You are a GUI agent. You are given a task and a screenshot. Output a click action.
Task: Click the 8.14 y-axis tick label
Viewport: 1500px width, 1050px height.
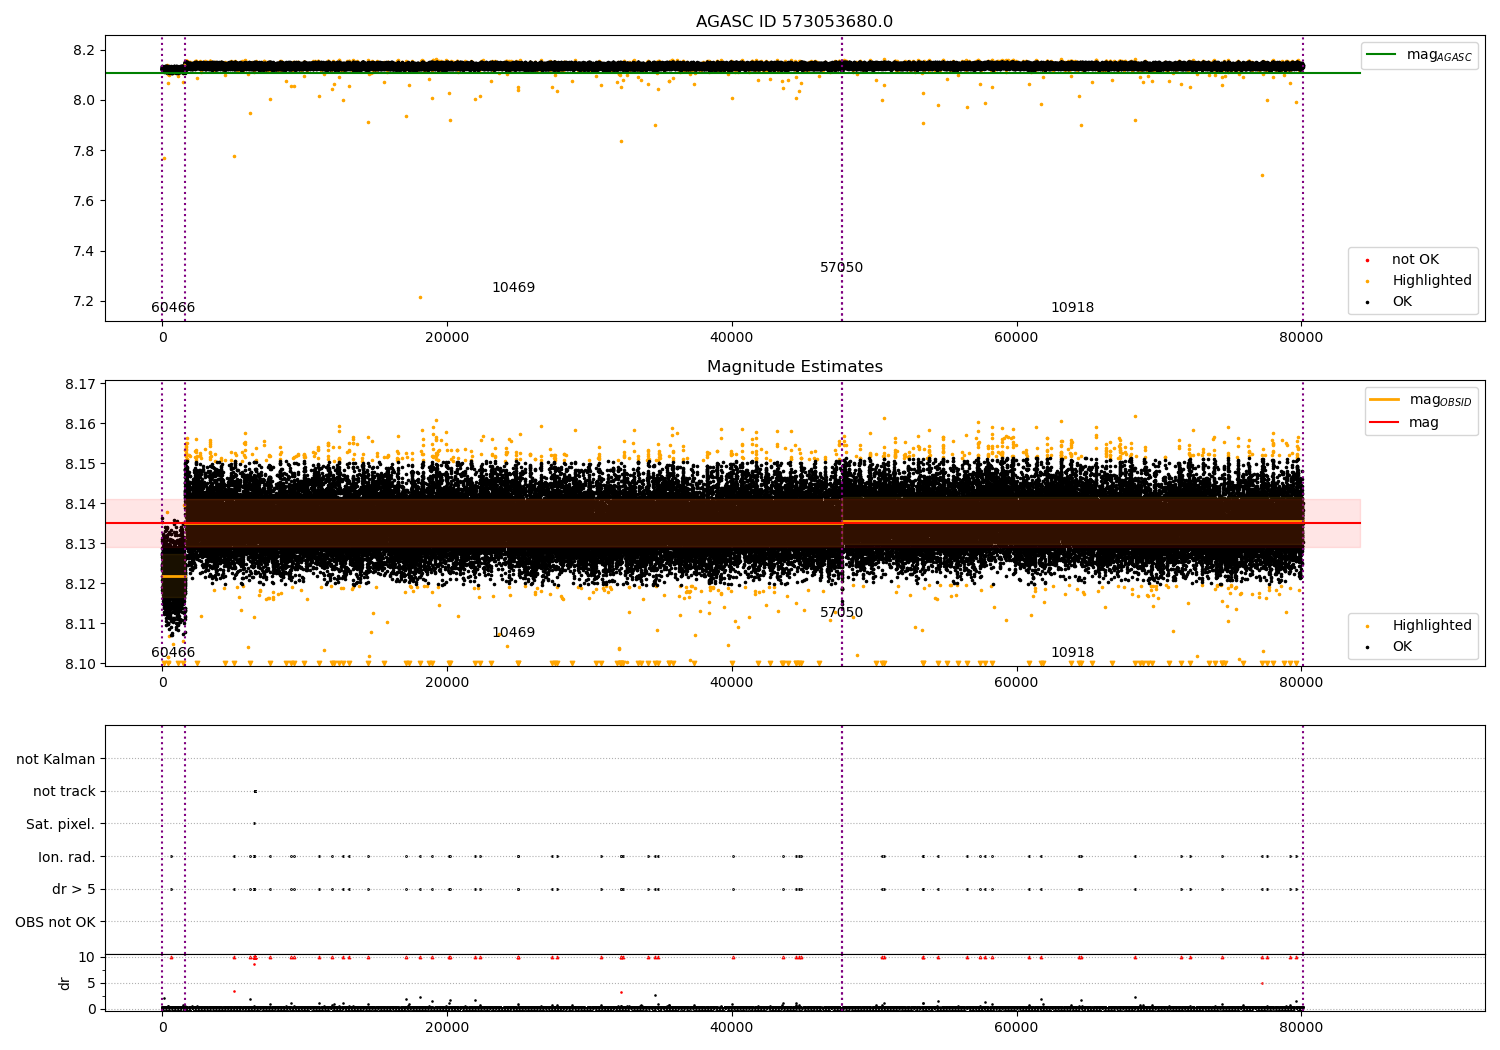click(x=80, y=504)
